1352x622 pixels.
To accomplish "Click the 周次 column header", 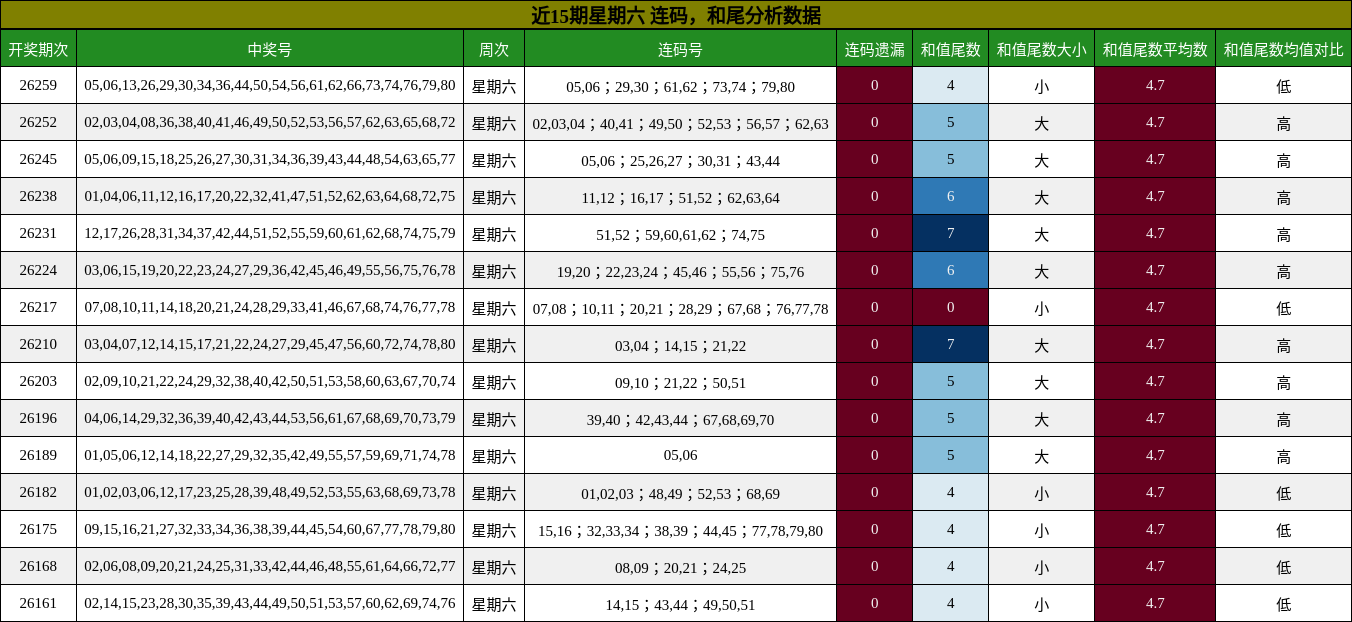I will point(494,49).
